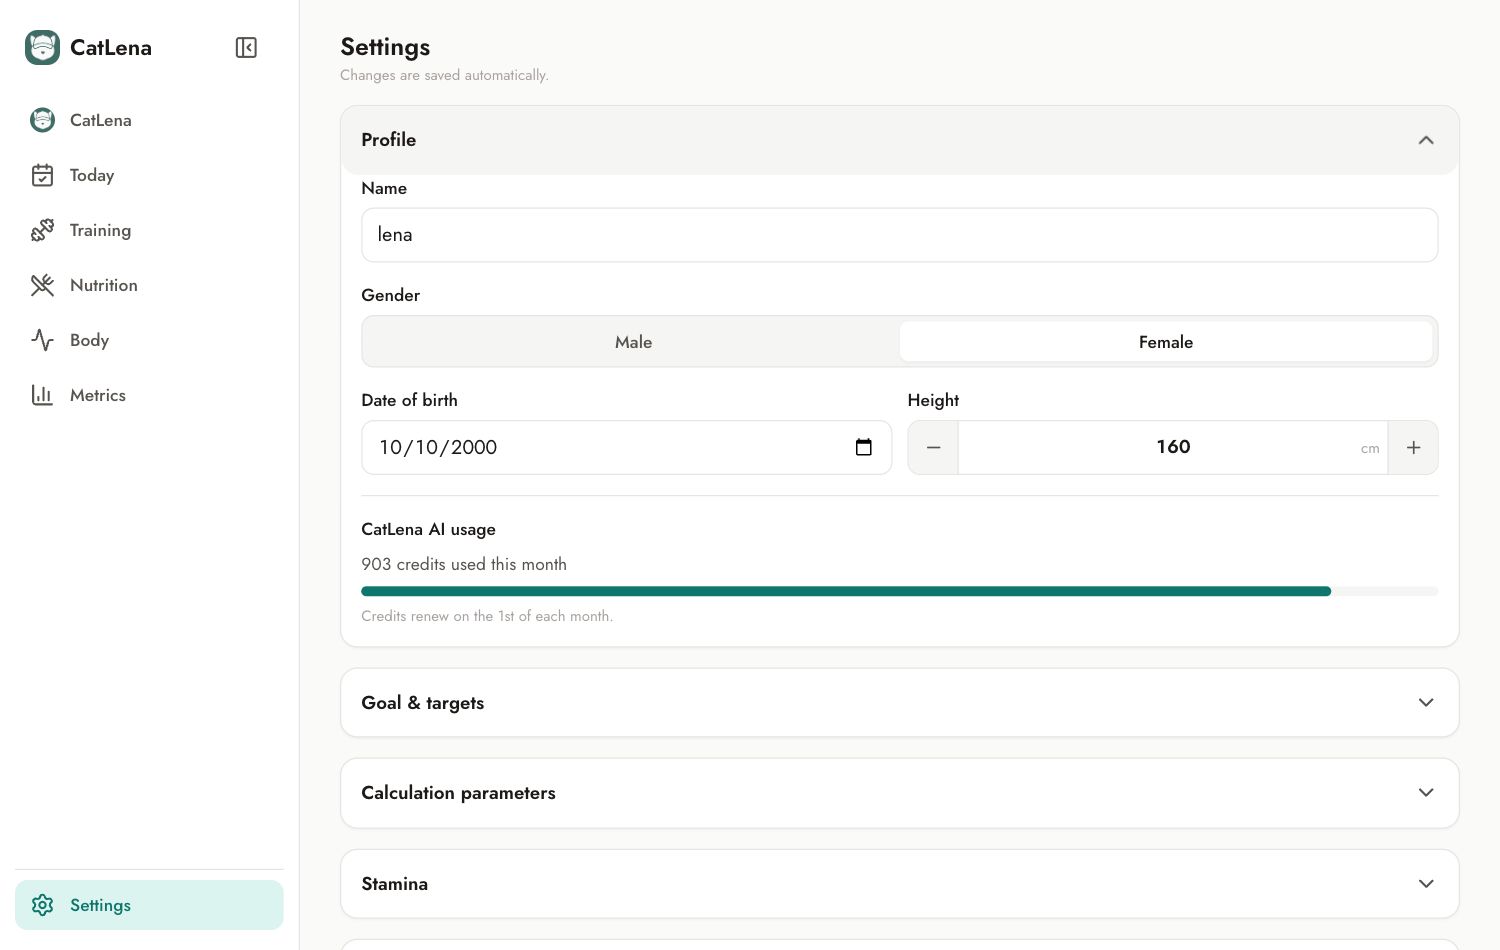Click the Settings page heading
The height and width of the screenshot is (950, 1500).
tap(385, 47)
